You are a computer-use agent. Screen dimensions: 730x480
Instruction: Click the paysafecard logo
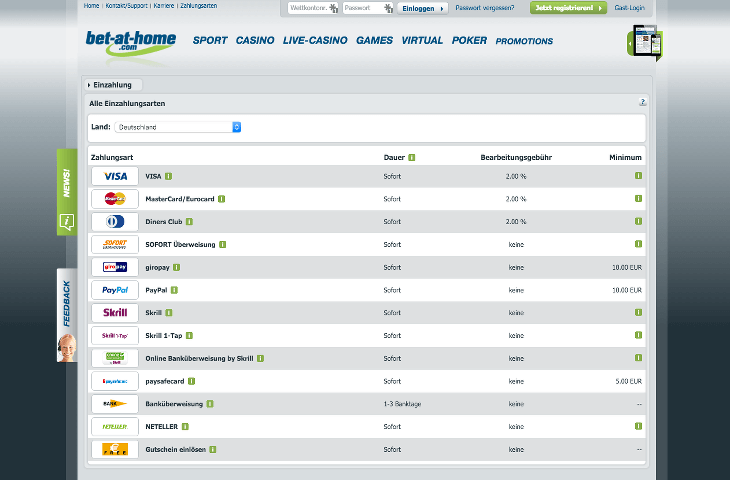click(x=115, y=381)
